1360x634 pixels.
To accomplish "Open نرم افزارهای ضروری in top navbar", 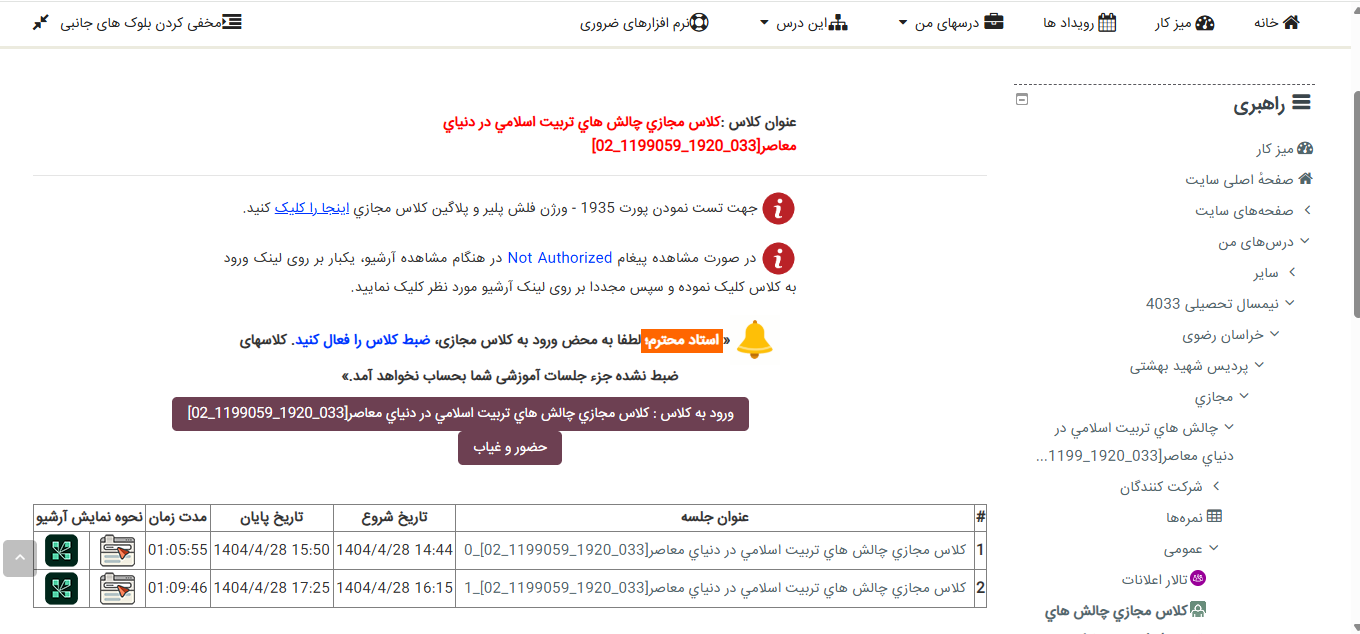I will pos(644,22).
